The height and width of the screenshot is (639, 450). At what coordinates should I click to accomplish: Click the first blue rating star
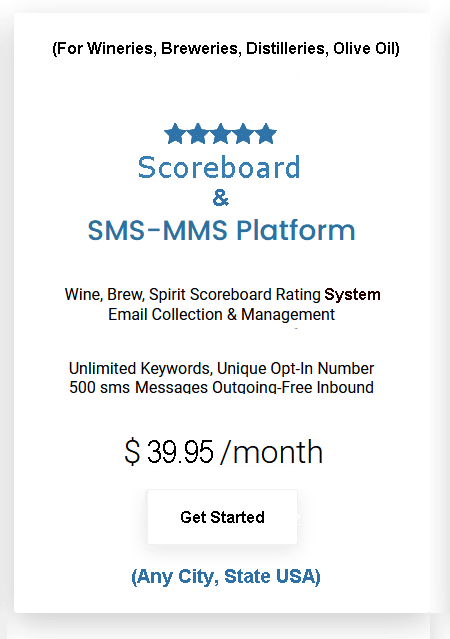(x=176, y=134)
